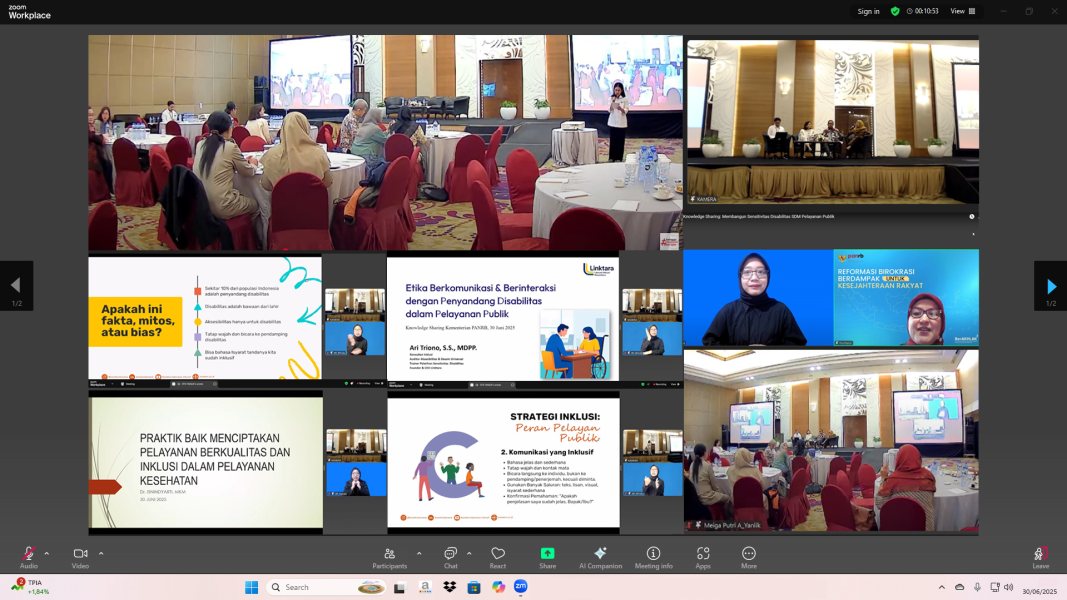Click the green encryption shield icon
The height and width of the screenshot is (600, 1067).
point(895,11)
